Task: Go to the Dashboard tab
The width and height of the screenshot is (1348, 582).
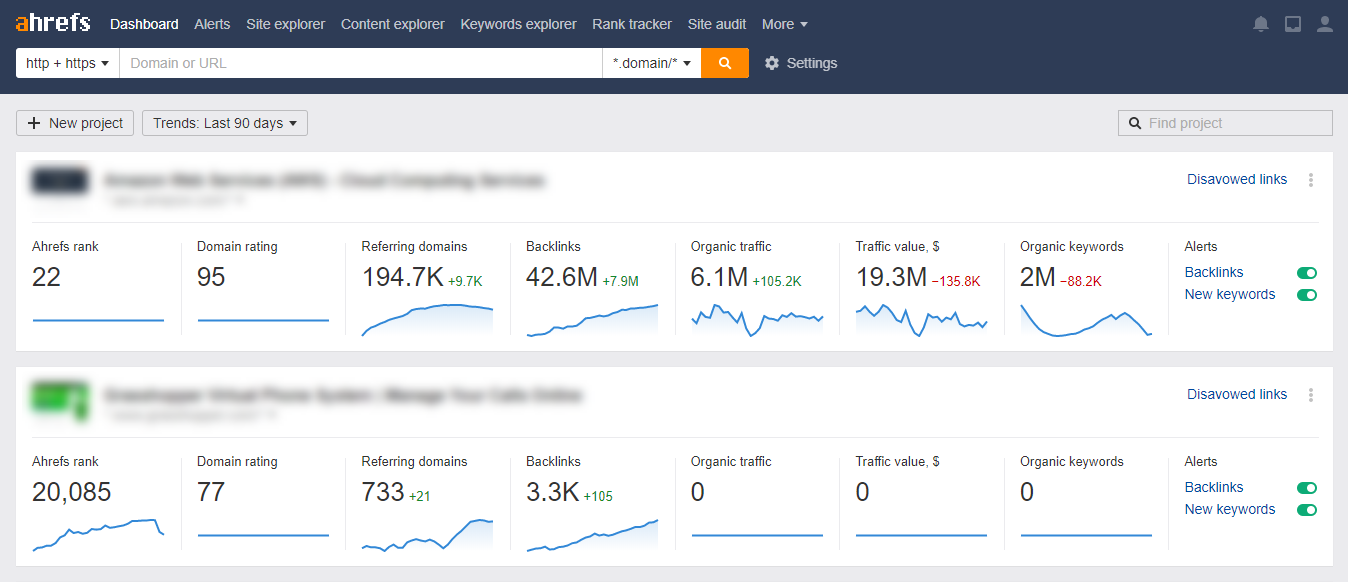Action: (144, 24)
